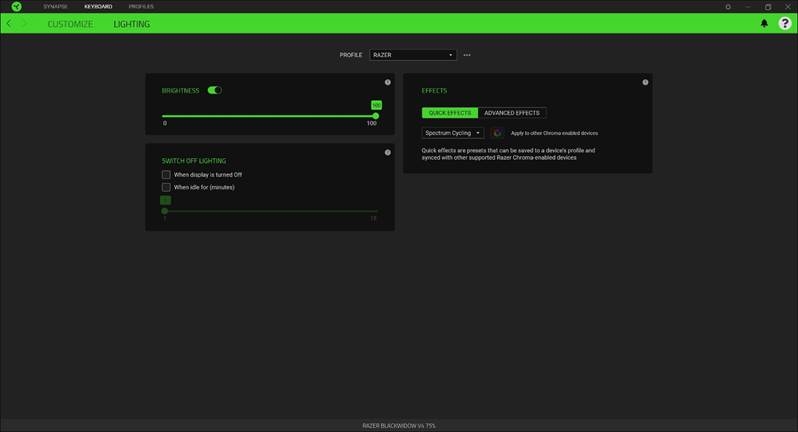798x432 pixels.
Task: Expand the Profile dropdown showing RAZER
Action: pos(413,55)
